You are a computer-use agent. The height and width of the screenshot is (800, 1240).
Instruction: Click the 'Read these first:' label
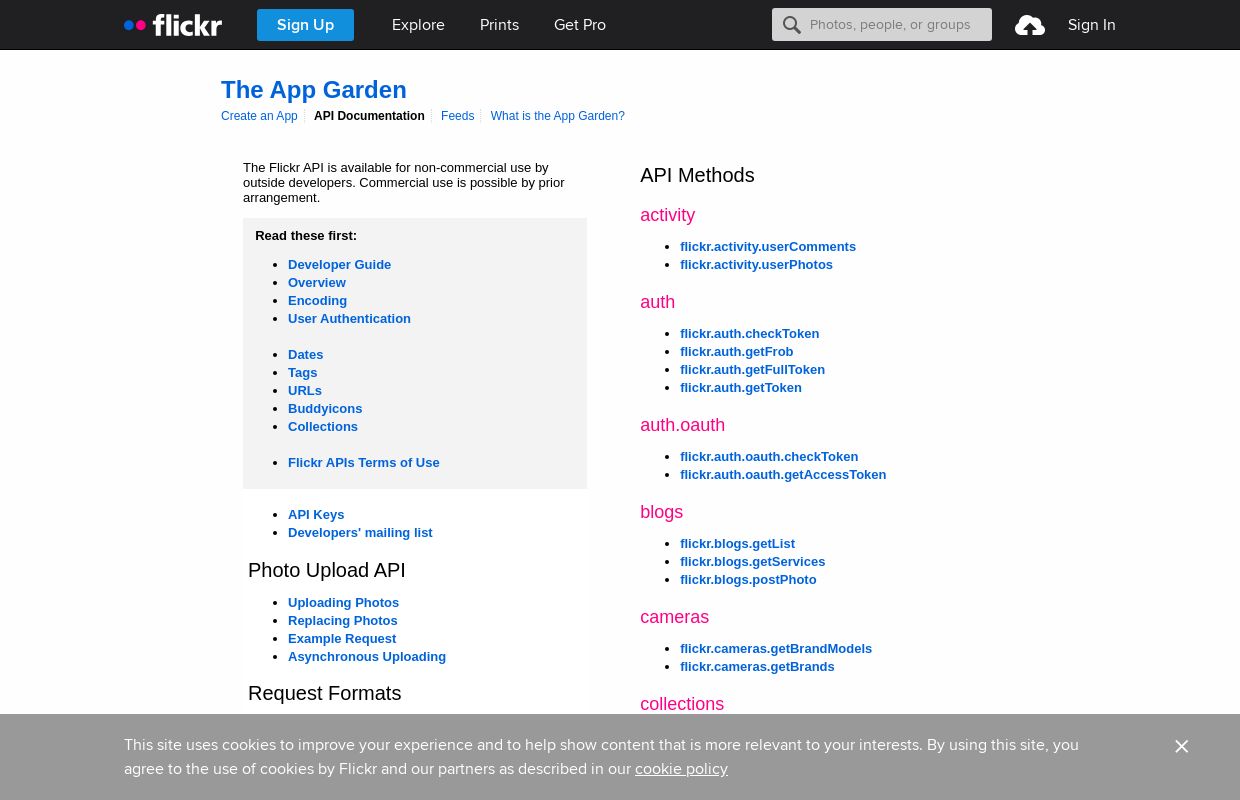click(x=306, y=236)
